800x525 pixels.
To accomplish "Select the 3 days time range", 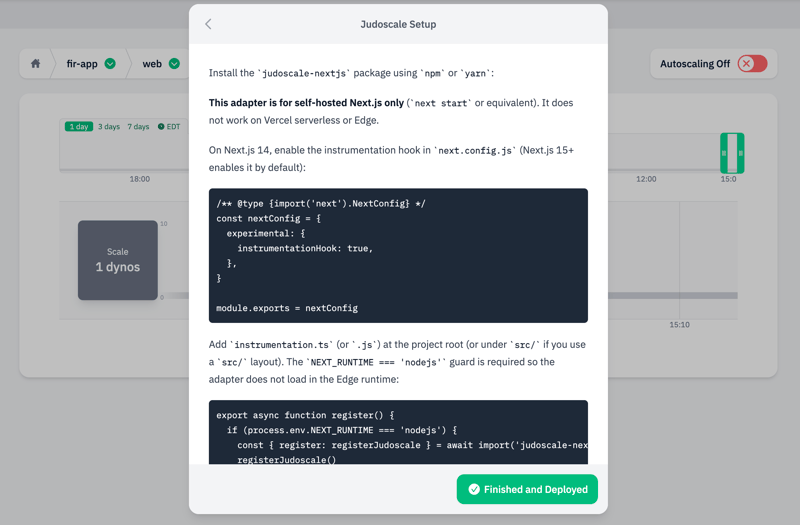I will pos(109,127).
